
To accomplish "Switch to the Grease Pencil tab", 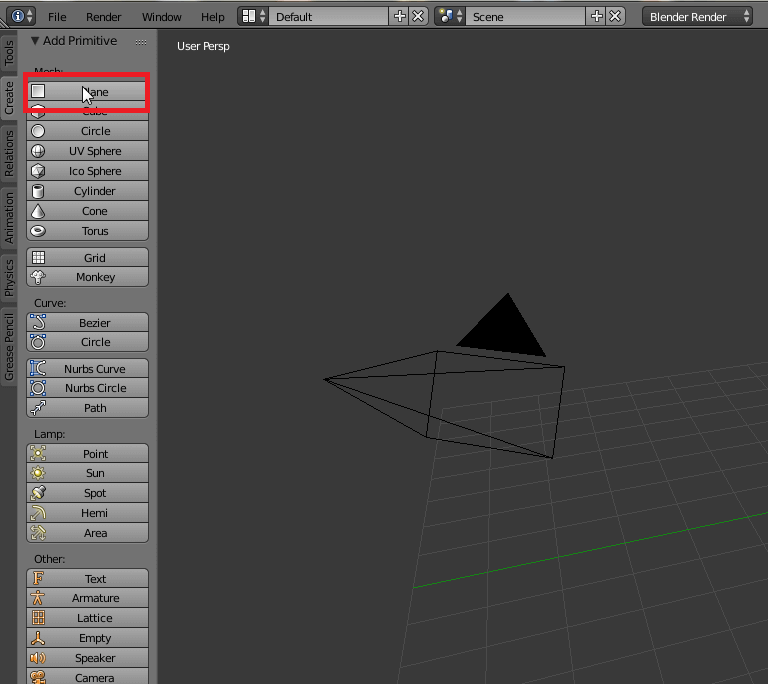I will click(x=9, y=347).
